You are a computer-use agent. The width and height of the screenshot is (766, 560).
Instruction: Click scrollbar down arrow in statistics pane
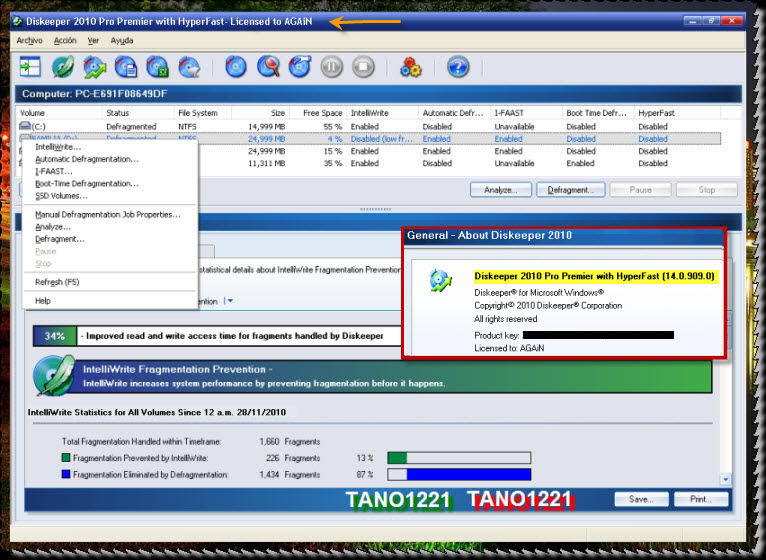[725, 479]
